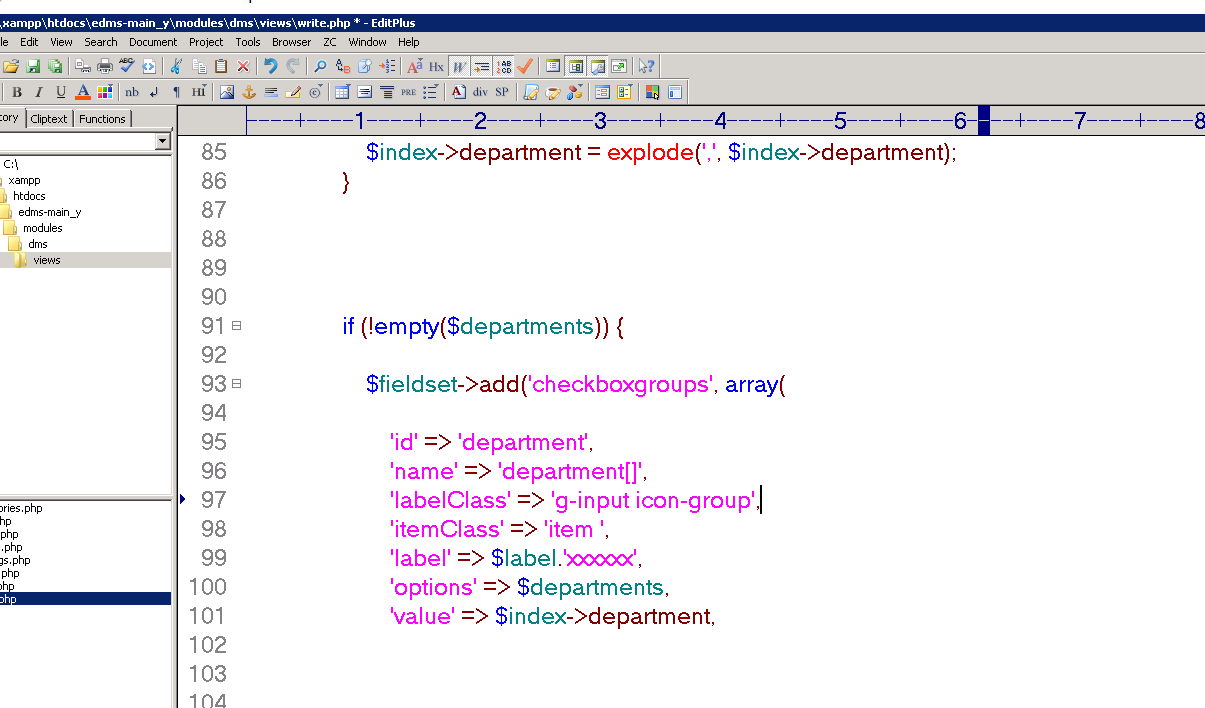The width and height of the screenshot is (1205, 708).
Task: Redo with the grayed arrow icon
Action: (293, 66)
